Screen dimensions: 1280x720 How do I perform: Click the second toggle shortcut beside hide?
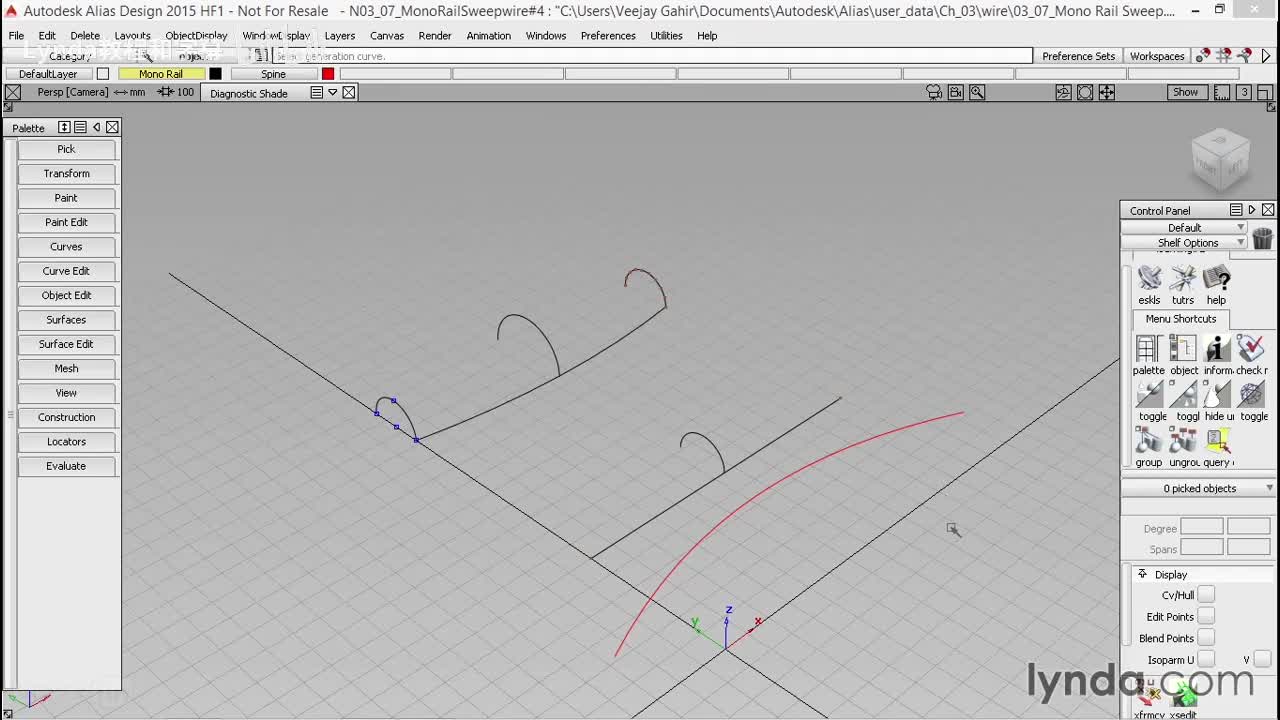[1183, 394]
